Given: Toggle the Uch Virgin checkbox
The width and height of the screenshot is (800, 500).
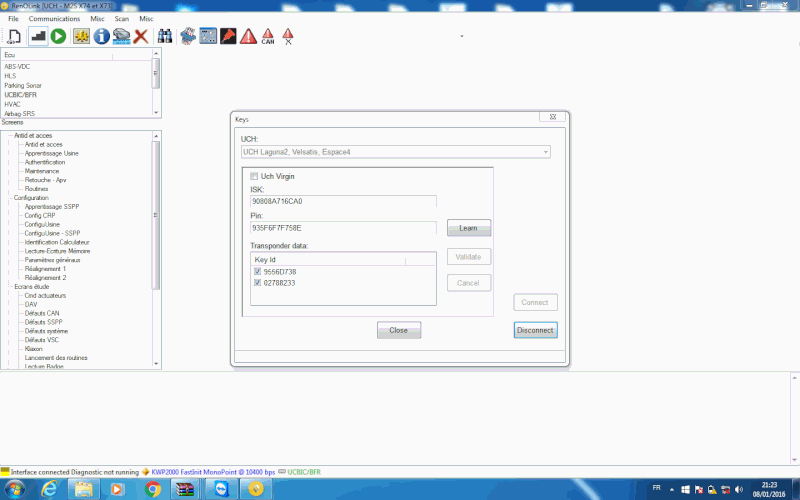Looking at the screenshot, I should click(x=255, y=177).
